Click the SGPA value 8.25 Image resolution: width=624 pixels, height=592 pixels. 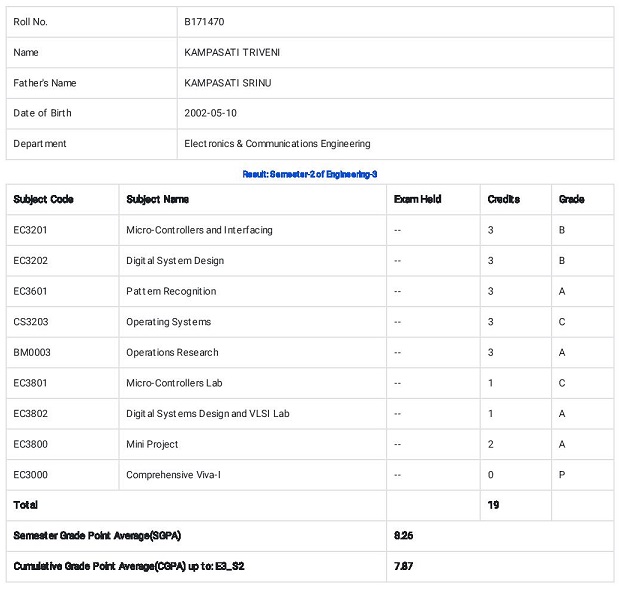(403, 536)
